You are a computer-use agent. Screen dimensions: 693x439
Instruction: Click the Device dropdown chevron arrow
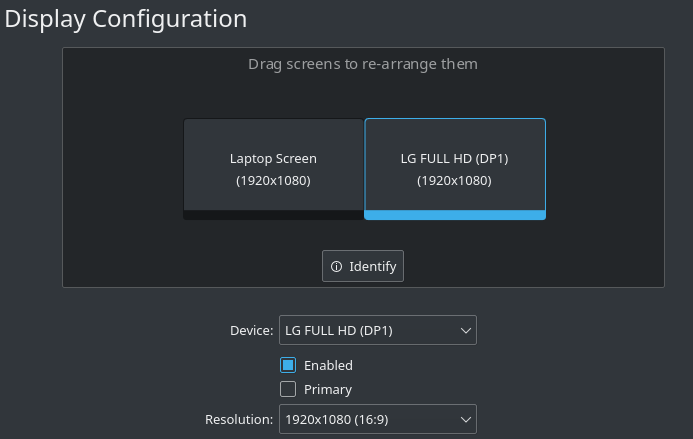[465, 330]
